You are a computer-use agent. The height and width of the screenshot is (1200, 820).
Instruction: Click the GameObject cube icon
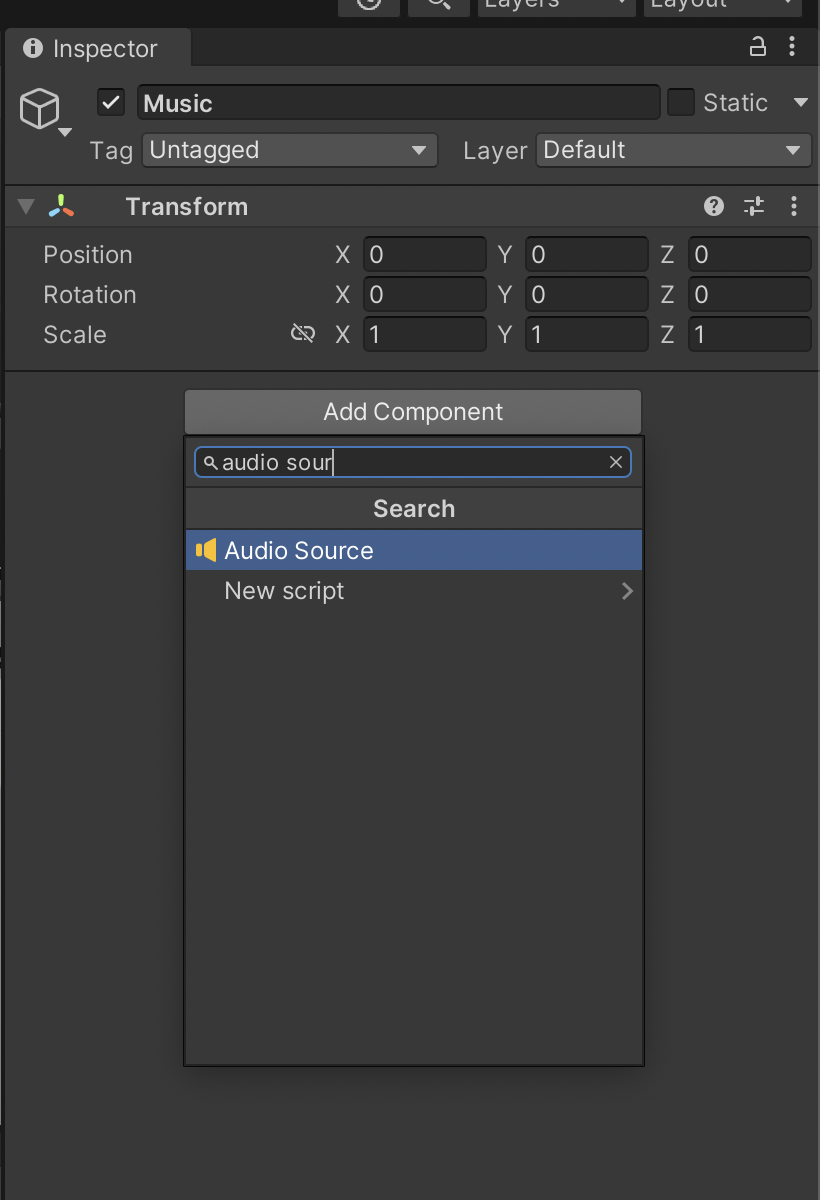point(40,108)
